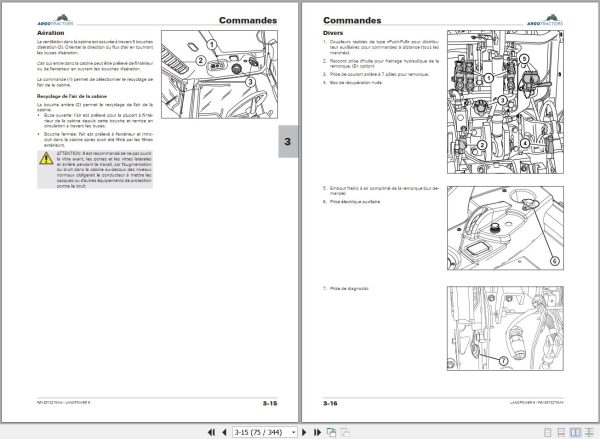Go to the first page
600x439 pixels.
[x=211, y=432]
